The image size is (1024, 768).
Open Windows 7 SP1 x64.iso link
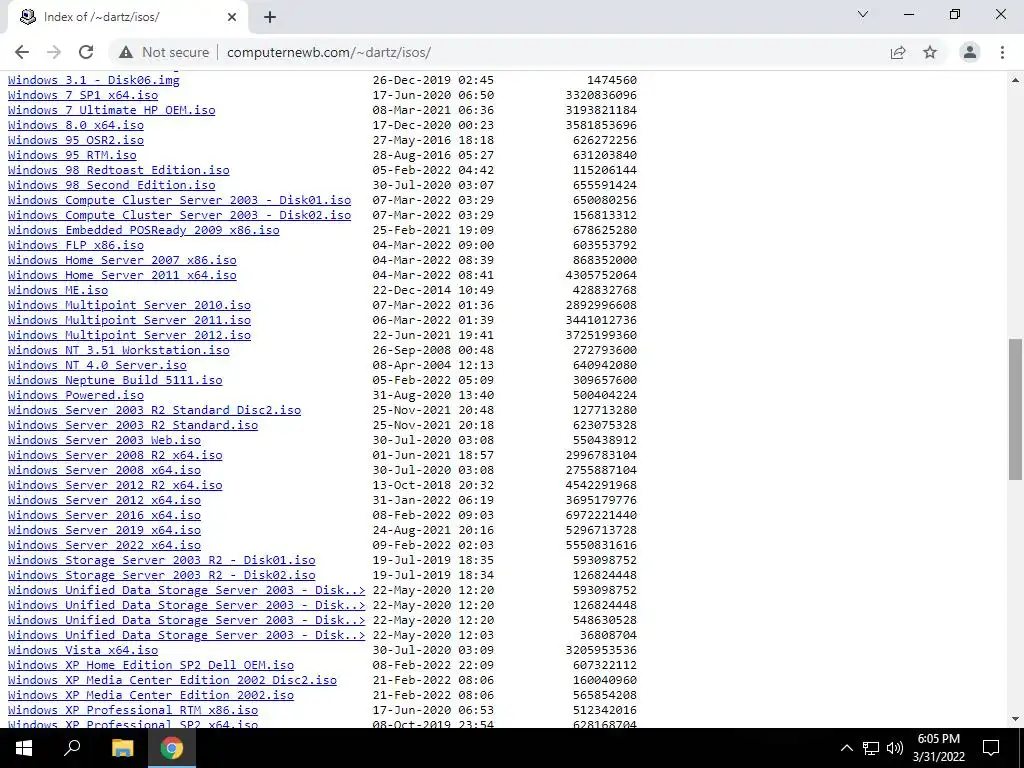tap(83, 95)
